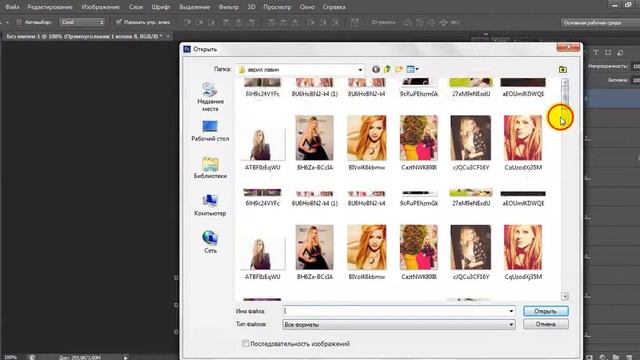The image size is (640, 360).
Task: Select the 3D rotate mode icon
Action: 408,22
